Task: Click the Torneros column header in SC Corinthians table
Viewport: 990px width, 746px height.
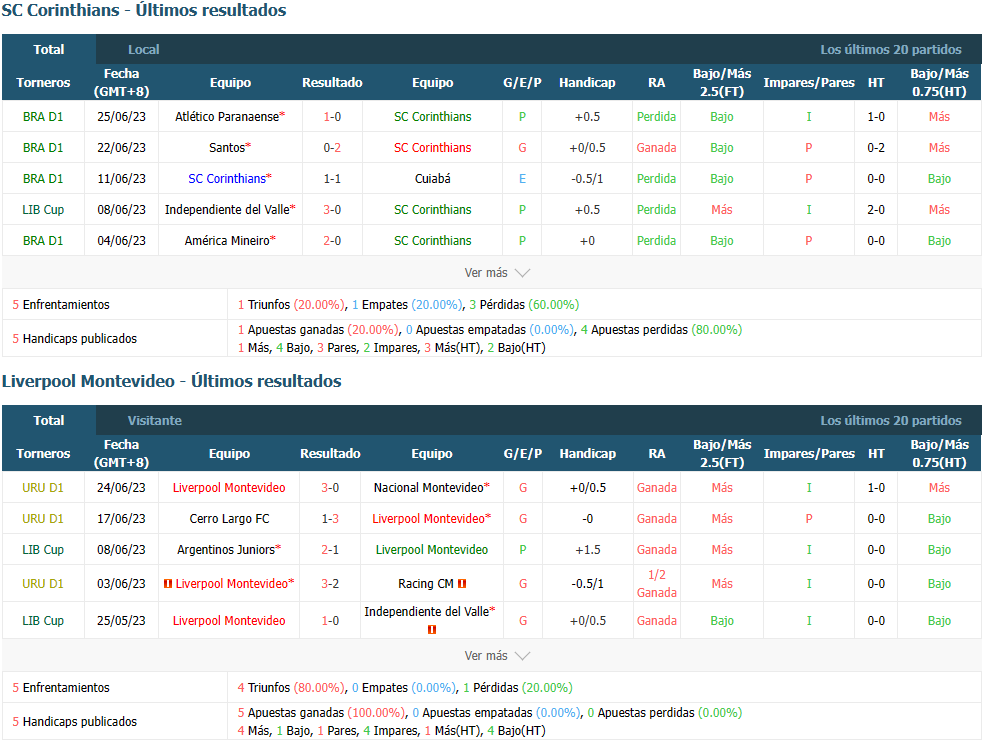Action: 43,83
